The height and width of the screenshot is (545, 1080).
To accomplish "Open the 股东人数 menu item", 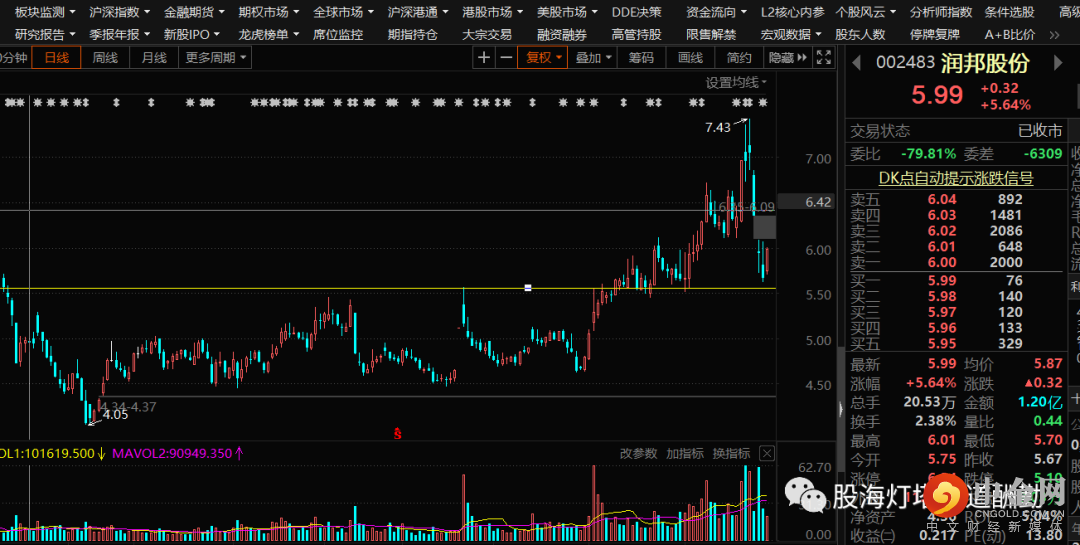I will pyautogui.click(x=860, y=34).
